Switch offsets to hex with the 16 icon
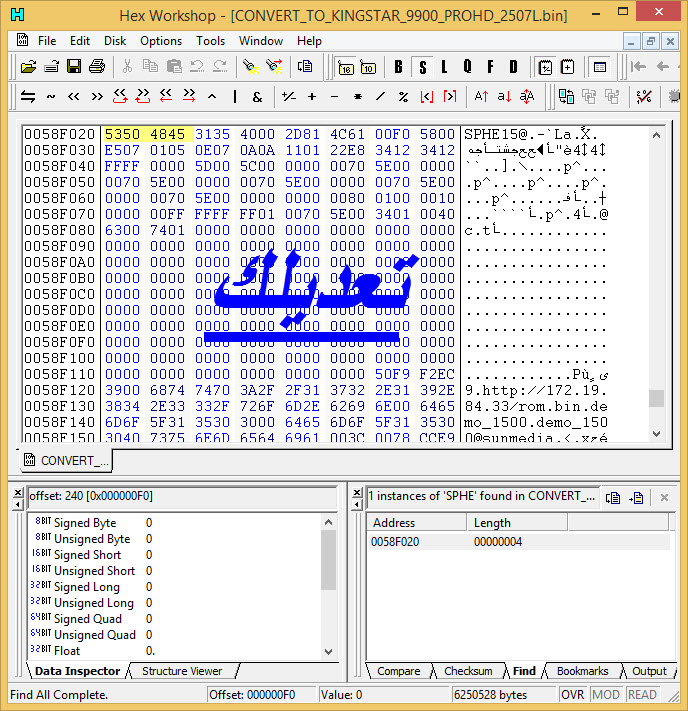This screenshot has width=688, height=711. pos(346,68)
